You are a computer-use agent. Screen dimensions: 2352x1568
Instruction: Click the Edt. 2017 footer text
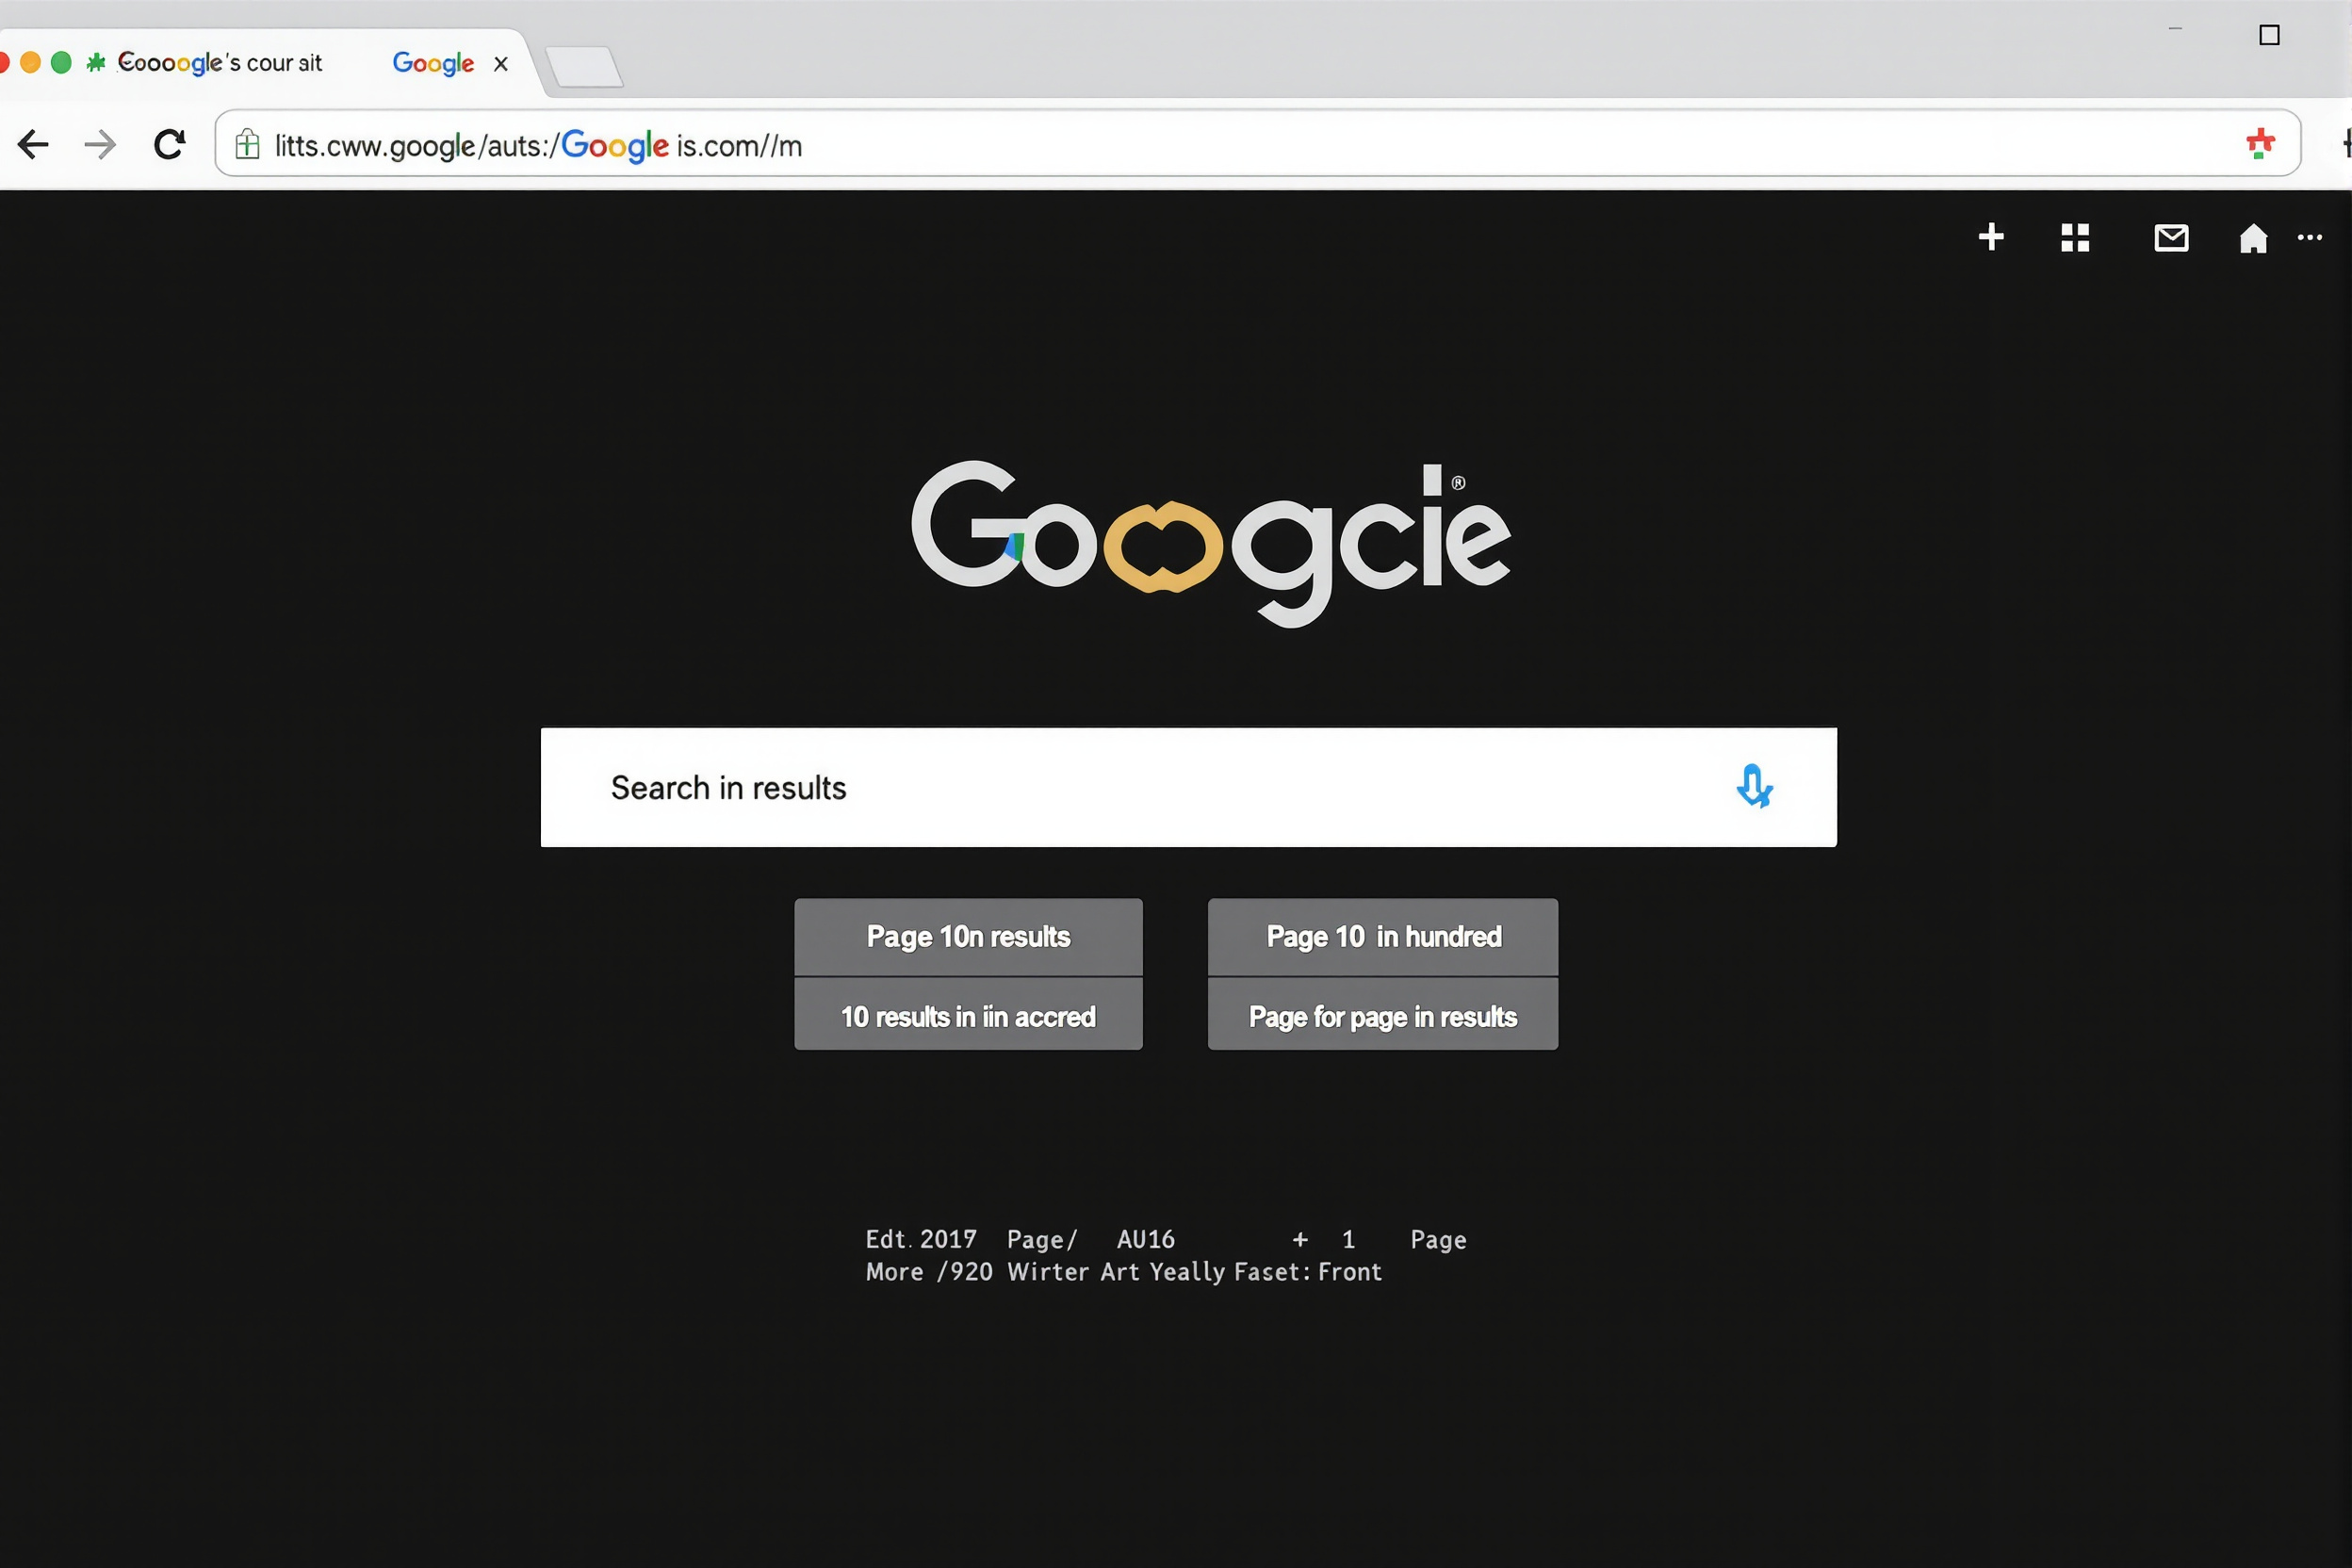tap(921, 1239)
